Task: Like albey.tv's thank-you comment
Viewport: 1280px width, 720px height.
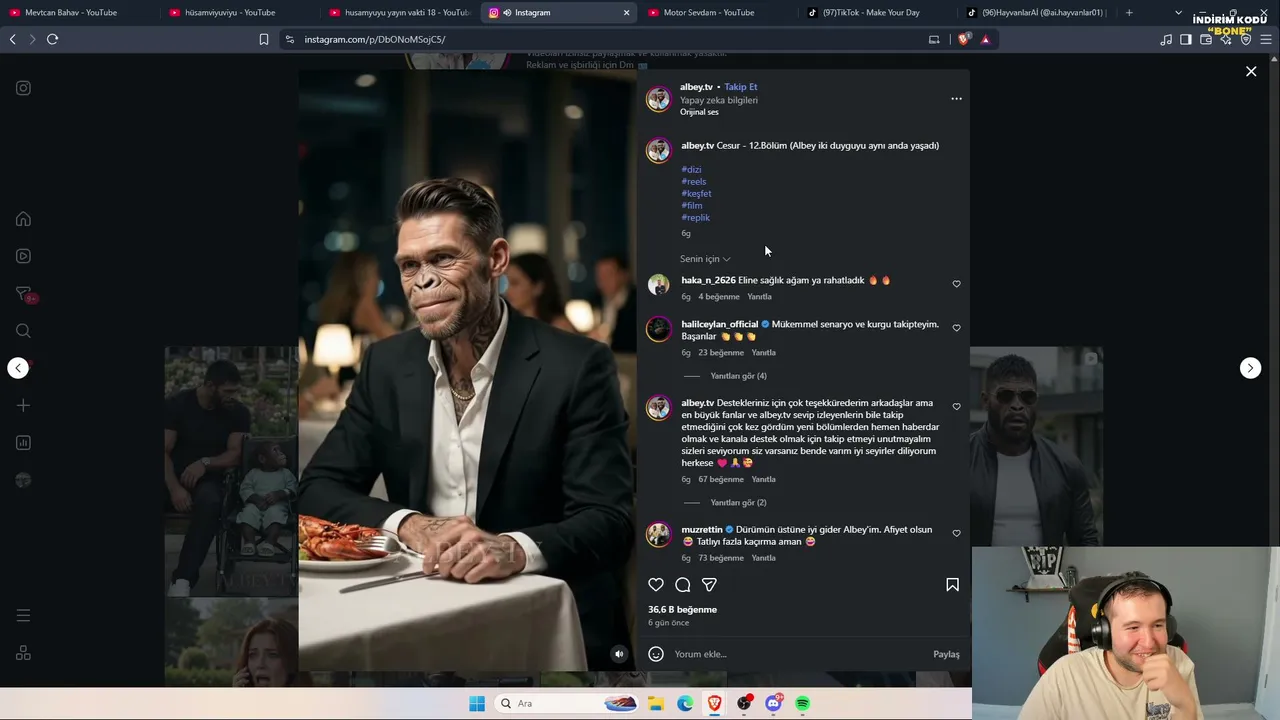Action: click(x=956, y=407)
